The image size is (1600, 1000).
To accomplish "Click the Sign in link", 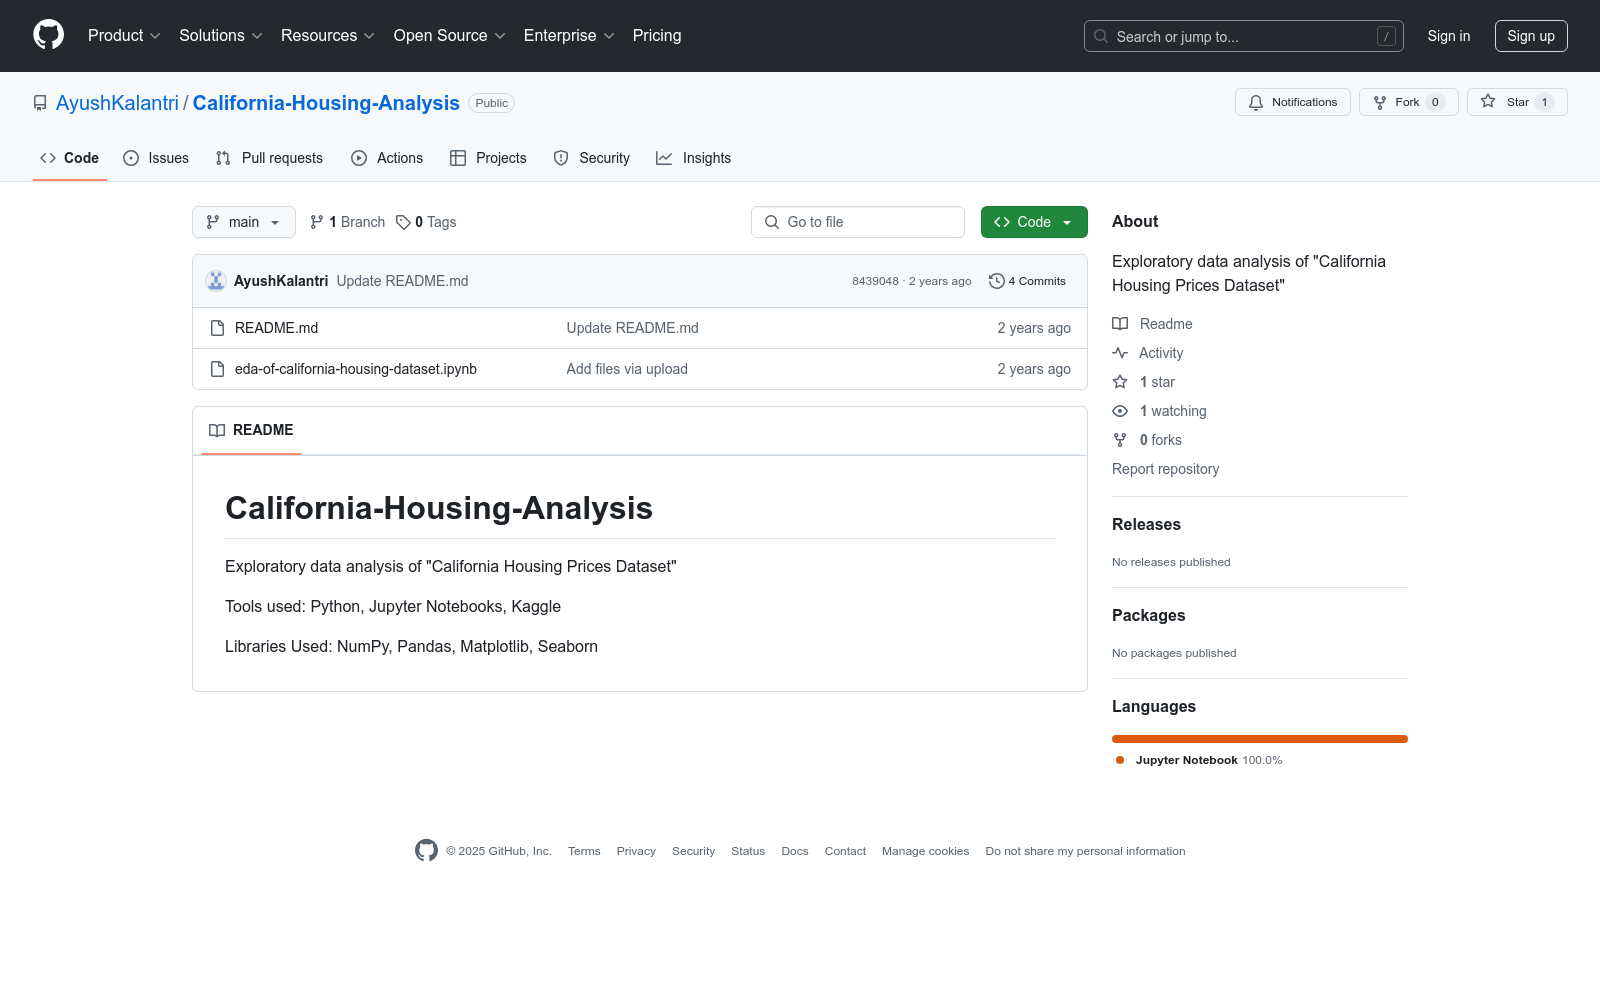I will 1449,36.
